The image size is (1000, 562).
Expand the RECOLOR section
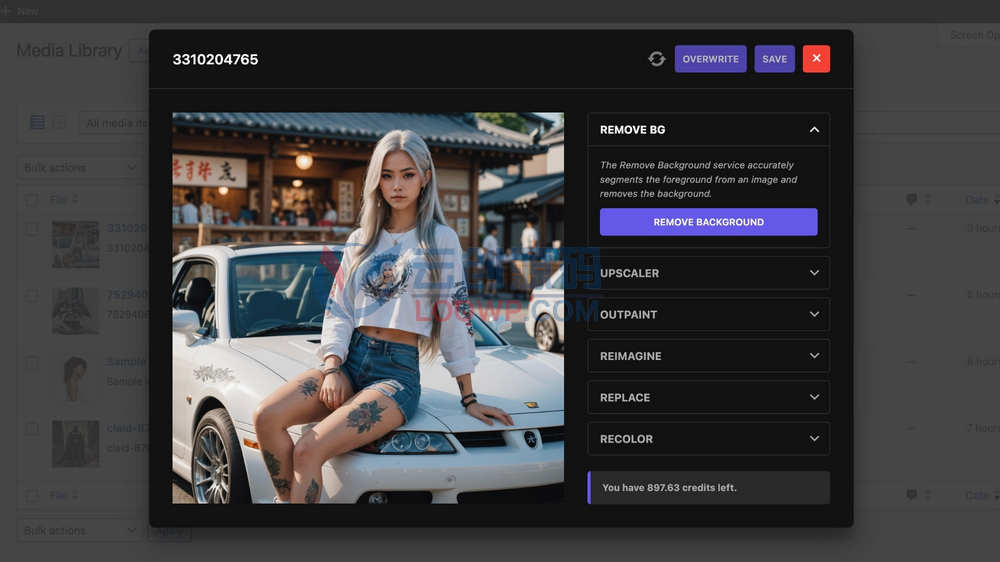point(709,439)
